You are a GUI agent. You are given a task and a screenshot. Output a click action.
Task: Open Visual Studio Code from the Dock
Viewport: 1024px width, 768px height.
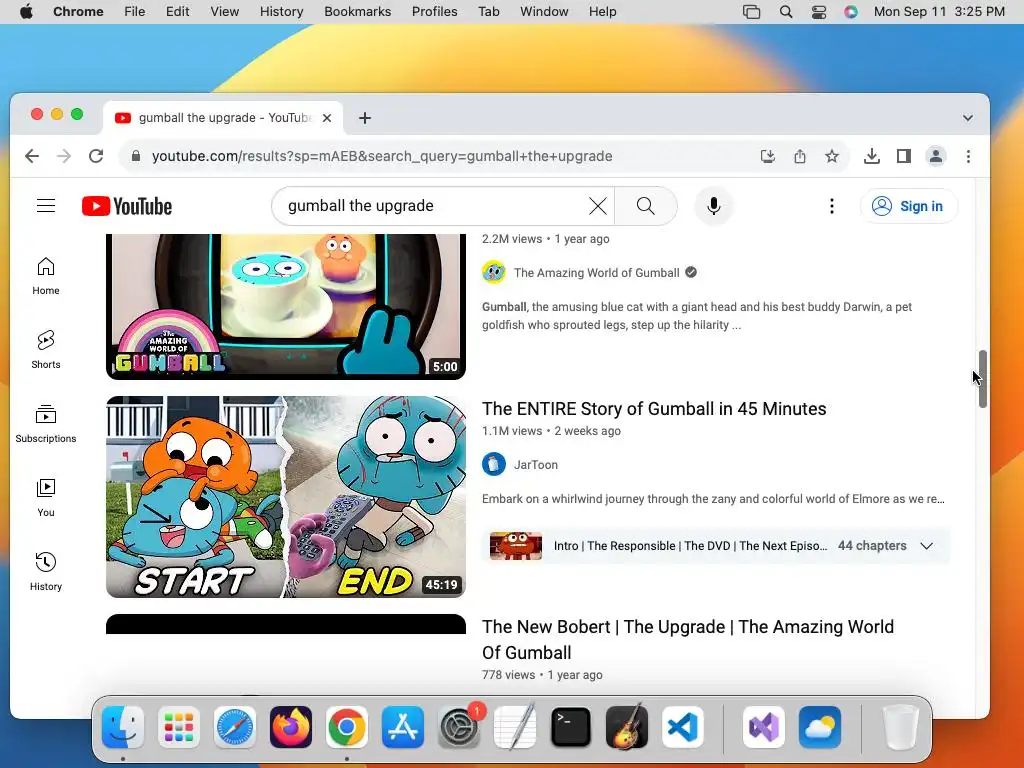683,727
